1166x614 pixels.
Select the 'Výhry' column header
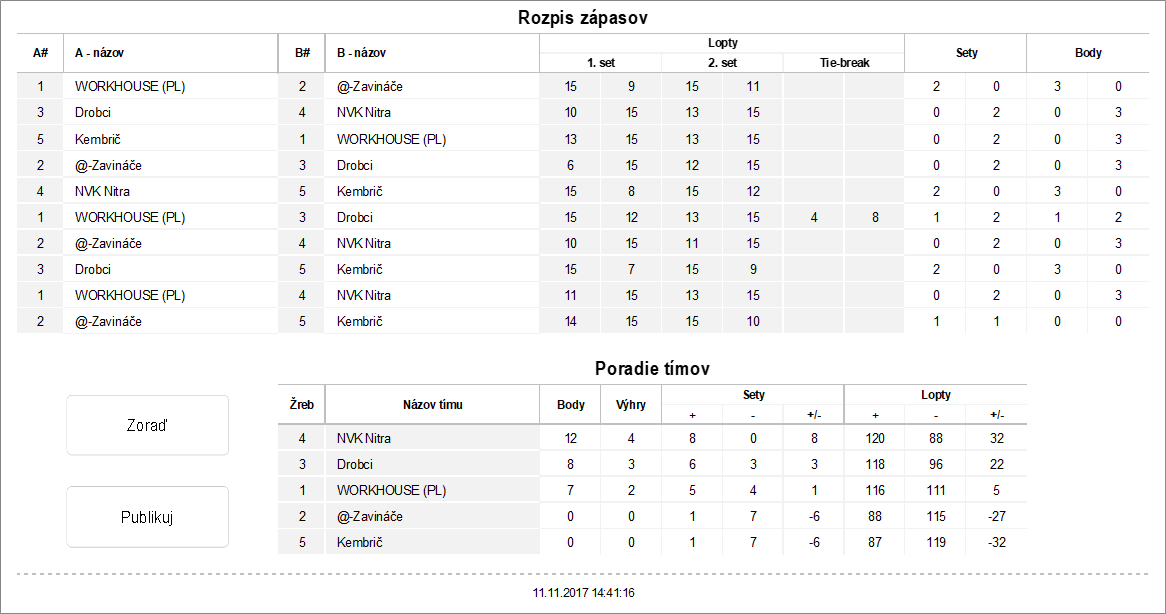tap(631, 405)
